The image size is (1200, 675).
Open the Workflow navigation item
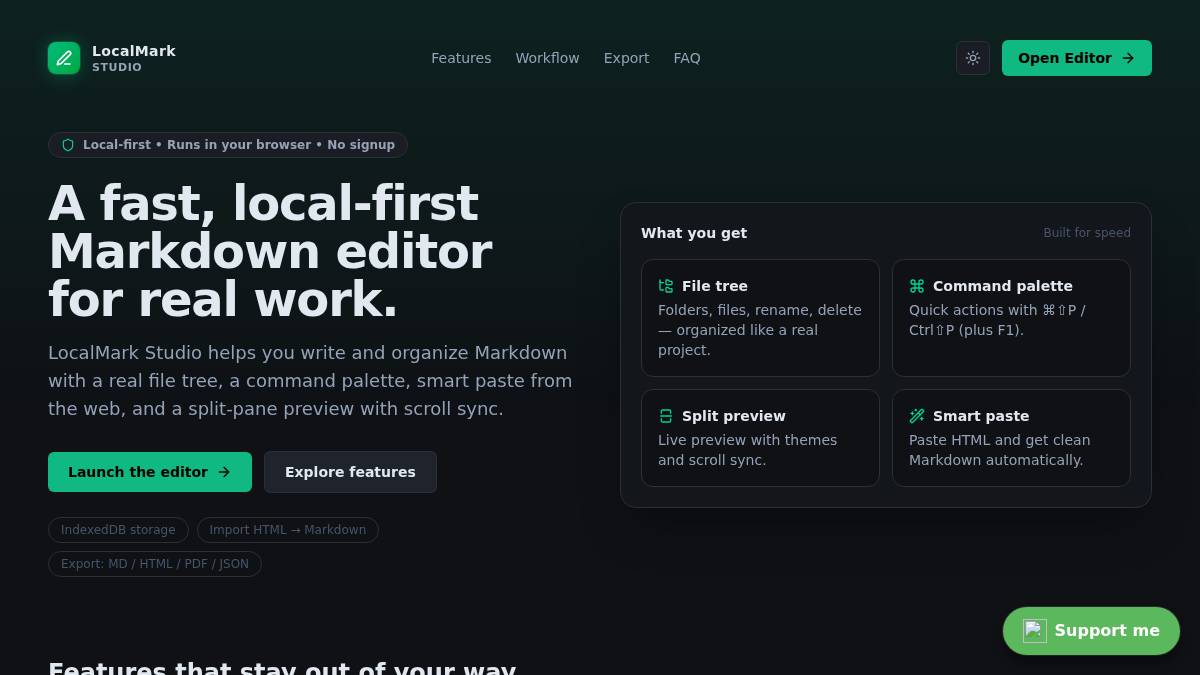click(x=547, y=58)
